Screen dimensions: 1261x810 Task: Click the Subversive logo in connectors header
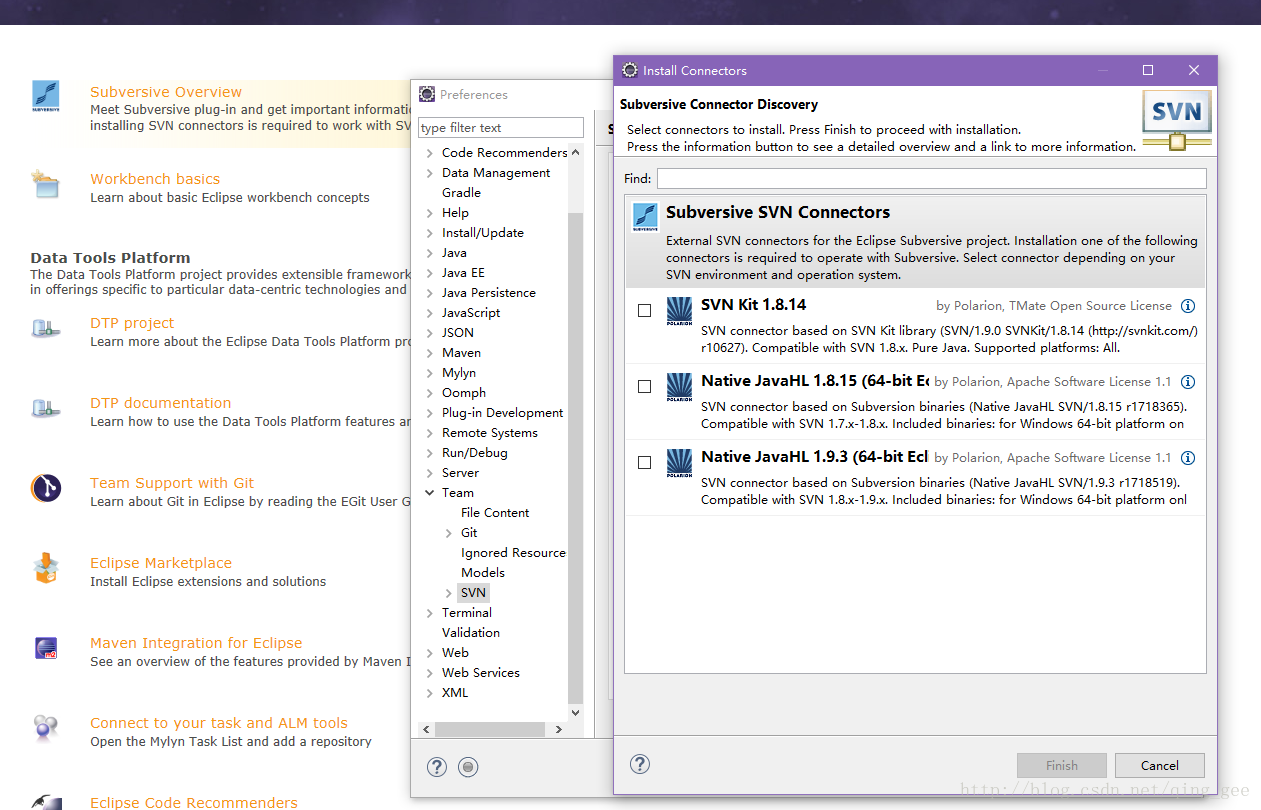645,217
